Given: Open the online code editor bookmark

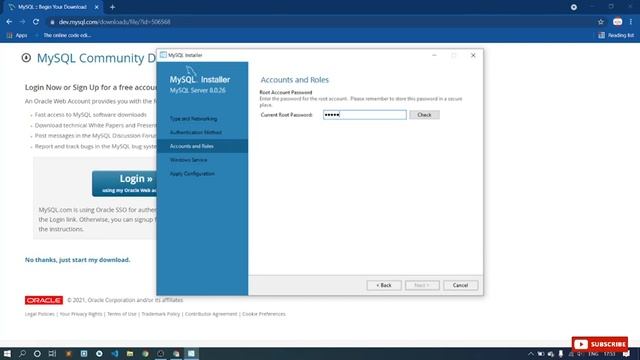Looking at the screenshot, I should (63, 36).
